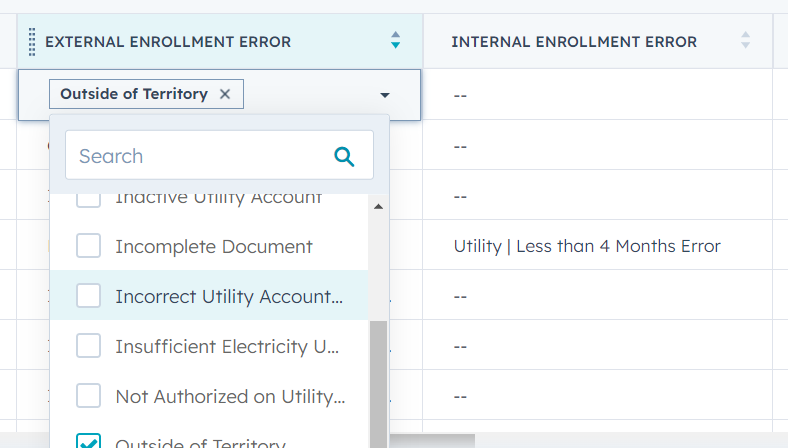788x448 pixels.
Task: Click the table's horizontal scrollbar
Action: click(x=432, y=440)
